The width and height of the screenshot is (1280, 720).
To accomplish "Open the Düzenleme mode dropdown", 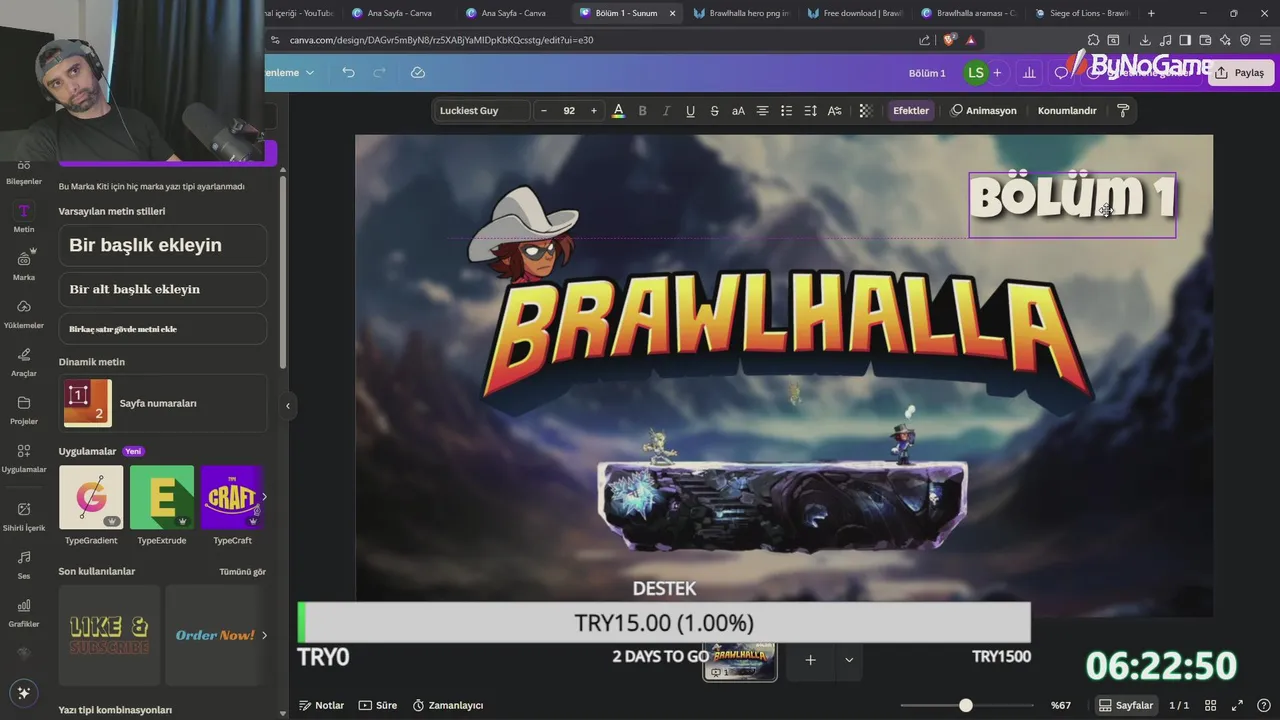I will [x=289, y=73].
